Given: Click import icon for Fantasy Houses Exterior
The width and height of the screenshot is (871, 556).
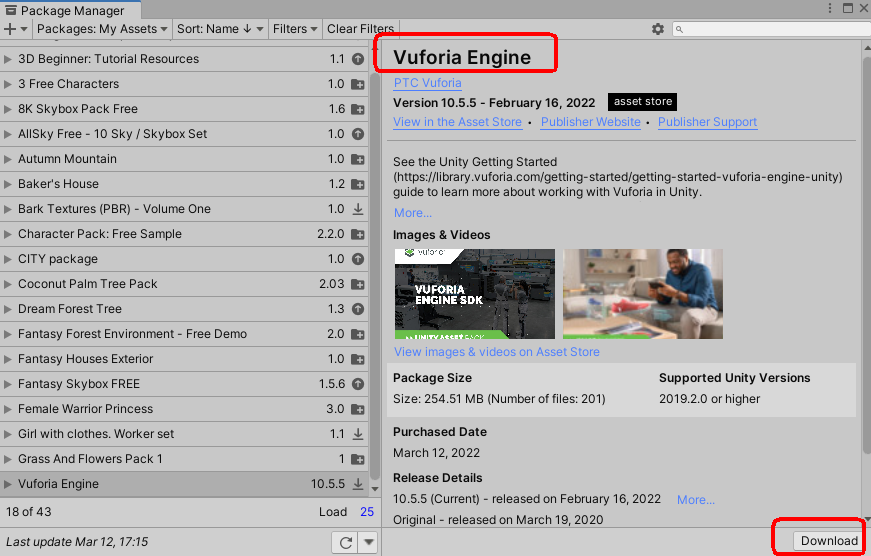Looking at the screenshot, I should [x=358, y=359].
